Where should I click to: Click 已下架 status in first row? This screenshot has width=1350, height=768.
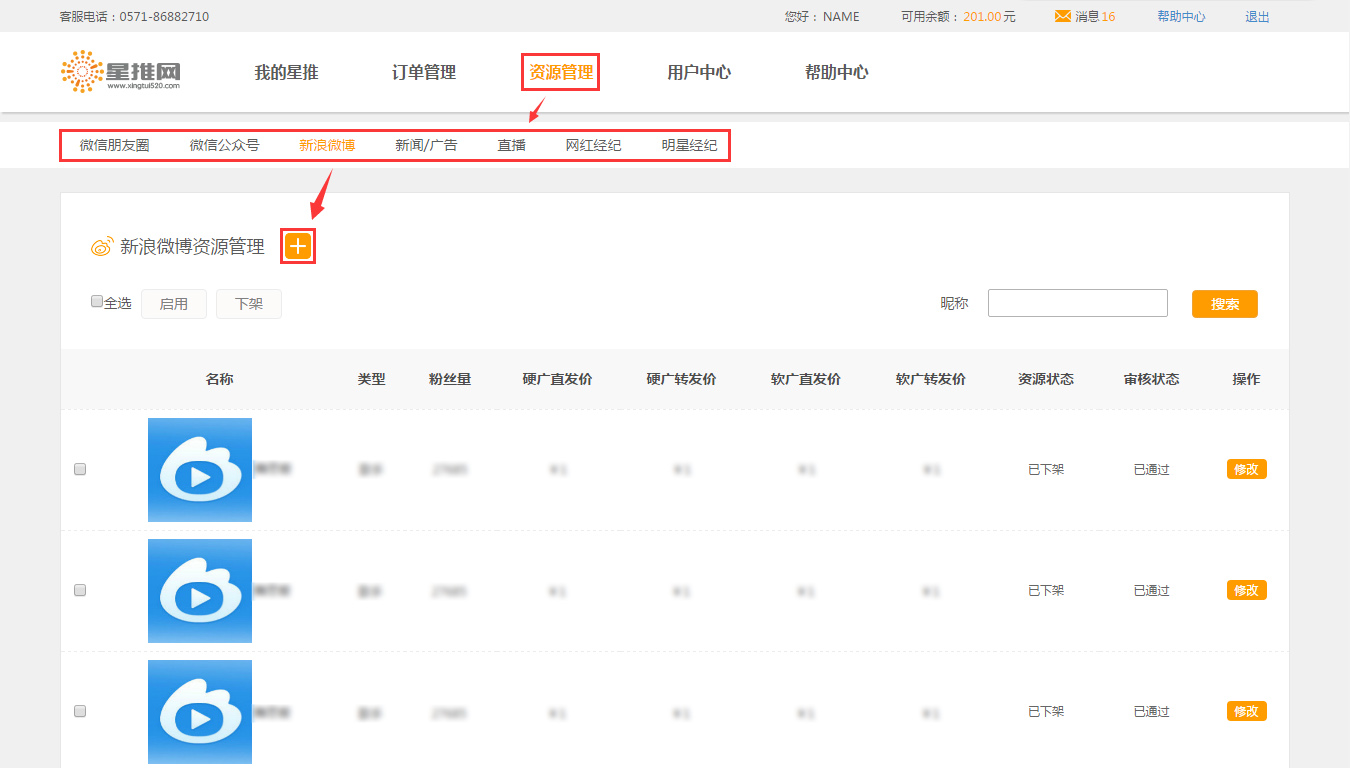1046,469
